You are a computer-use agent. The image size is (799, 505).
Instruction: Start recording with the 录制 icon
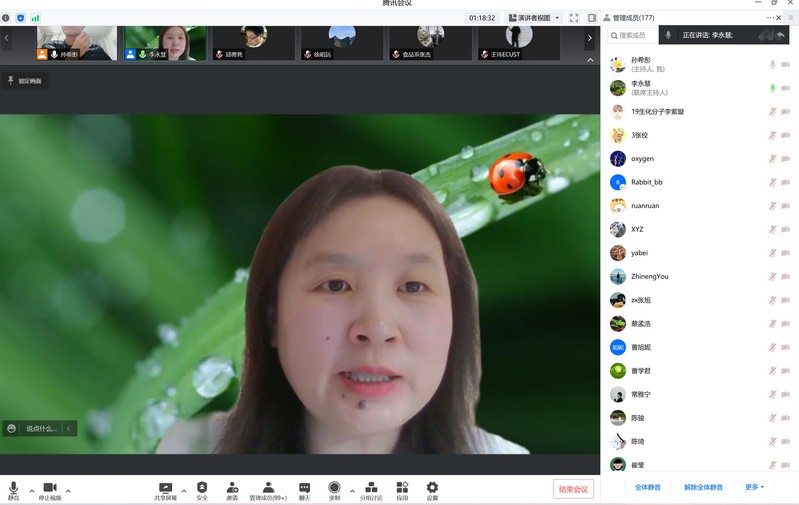pos(334,488)
